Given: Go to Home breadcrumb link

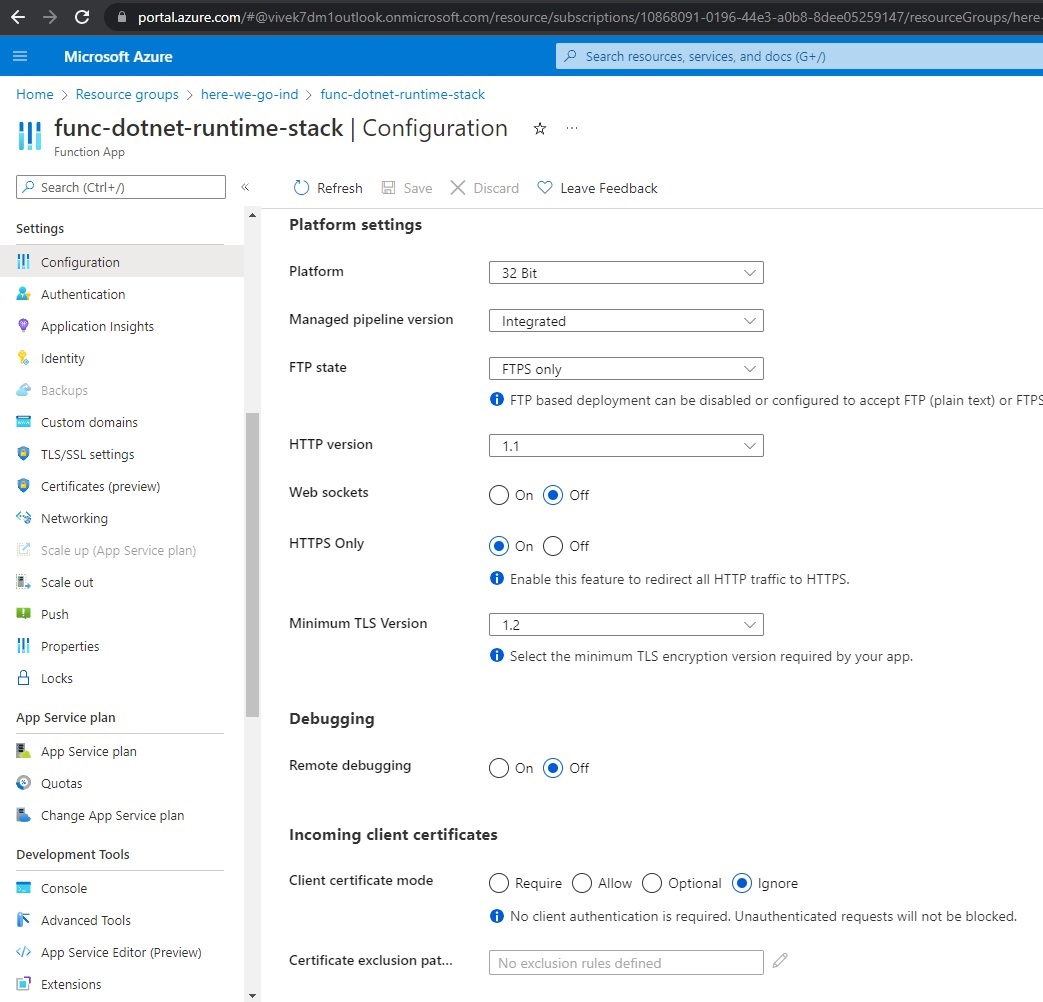Looking at the screenshot, I should click(x=35, y=94).
